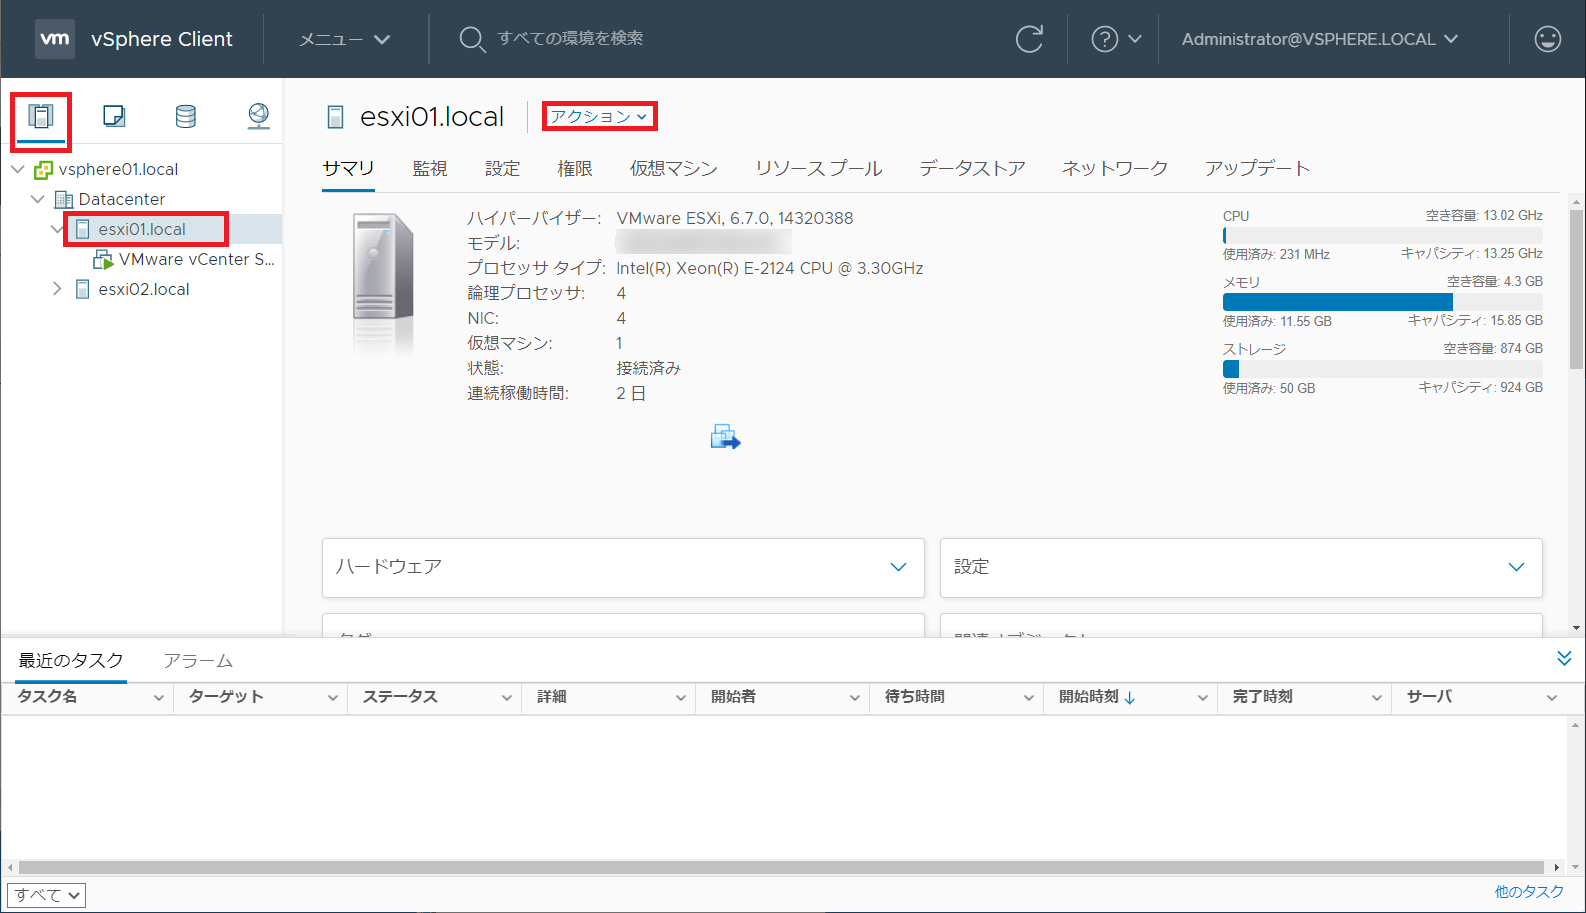Click the VM migration icon below summary
Viewport: 1586px width, 913px height.
point(725,437)
